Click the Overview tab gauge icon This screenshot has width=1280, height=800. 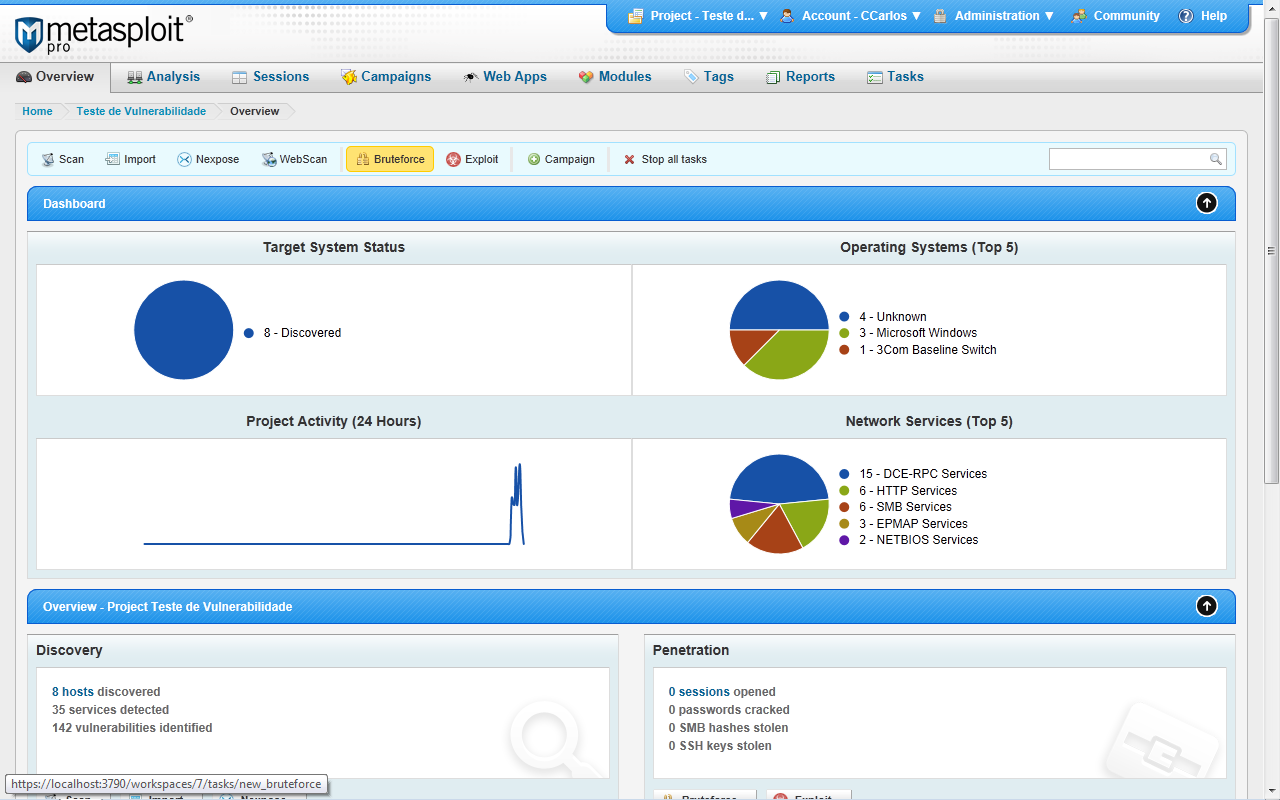tap(24, 77)
